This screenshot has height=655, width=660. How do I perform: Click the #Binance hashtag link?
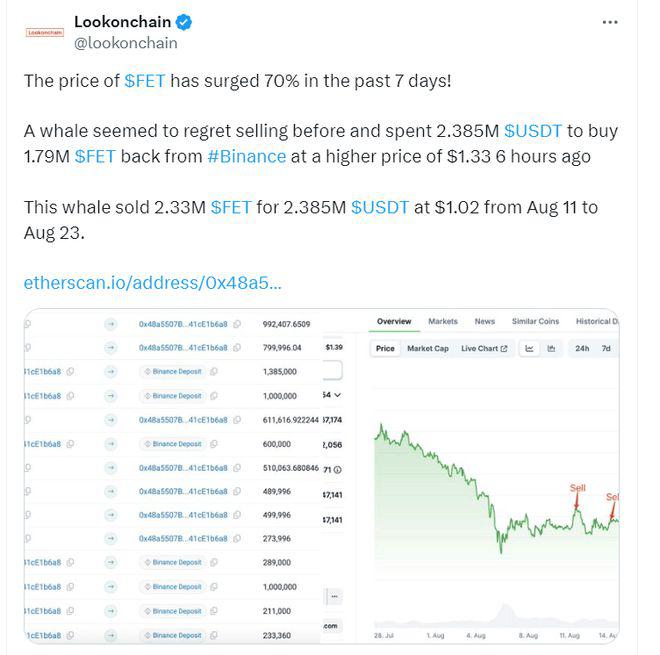(247, 157)
